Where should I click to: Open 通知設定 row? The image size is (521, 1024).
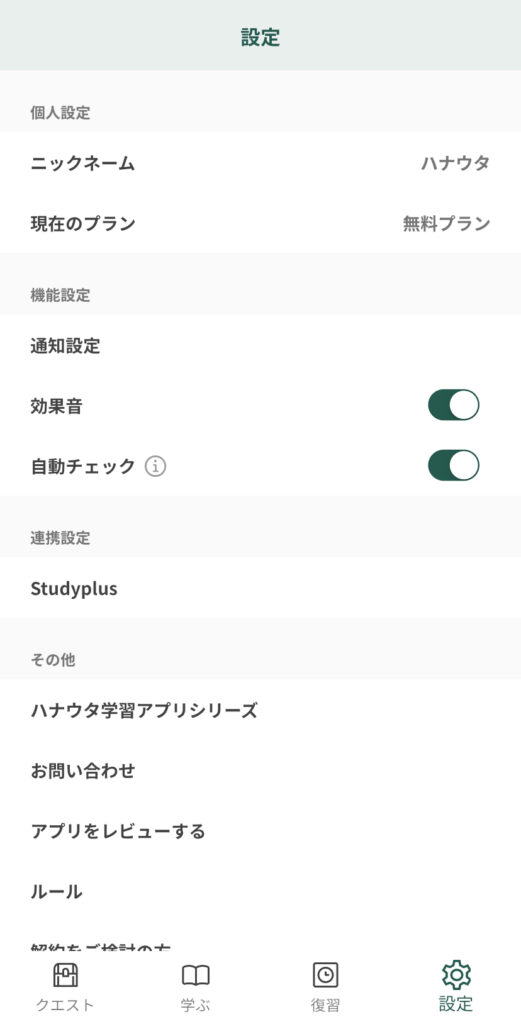pos(260,345)
